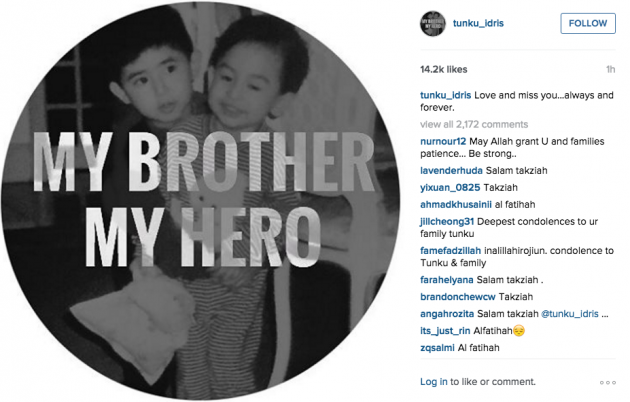Screen dimensions: 630x402
Task: Open the three-dot more options menu
Action: (x=608, y=382)
